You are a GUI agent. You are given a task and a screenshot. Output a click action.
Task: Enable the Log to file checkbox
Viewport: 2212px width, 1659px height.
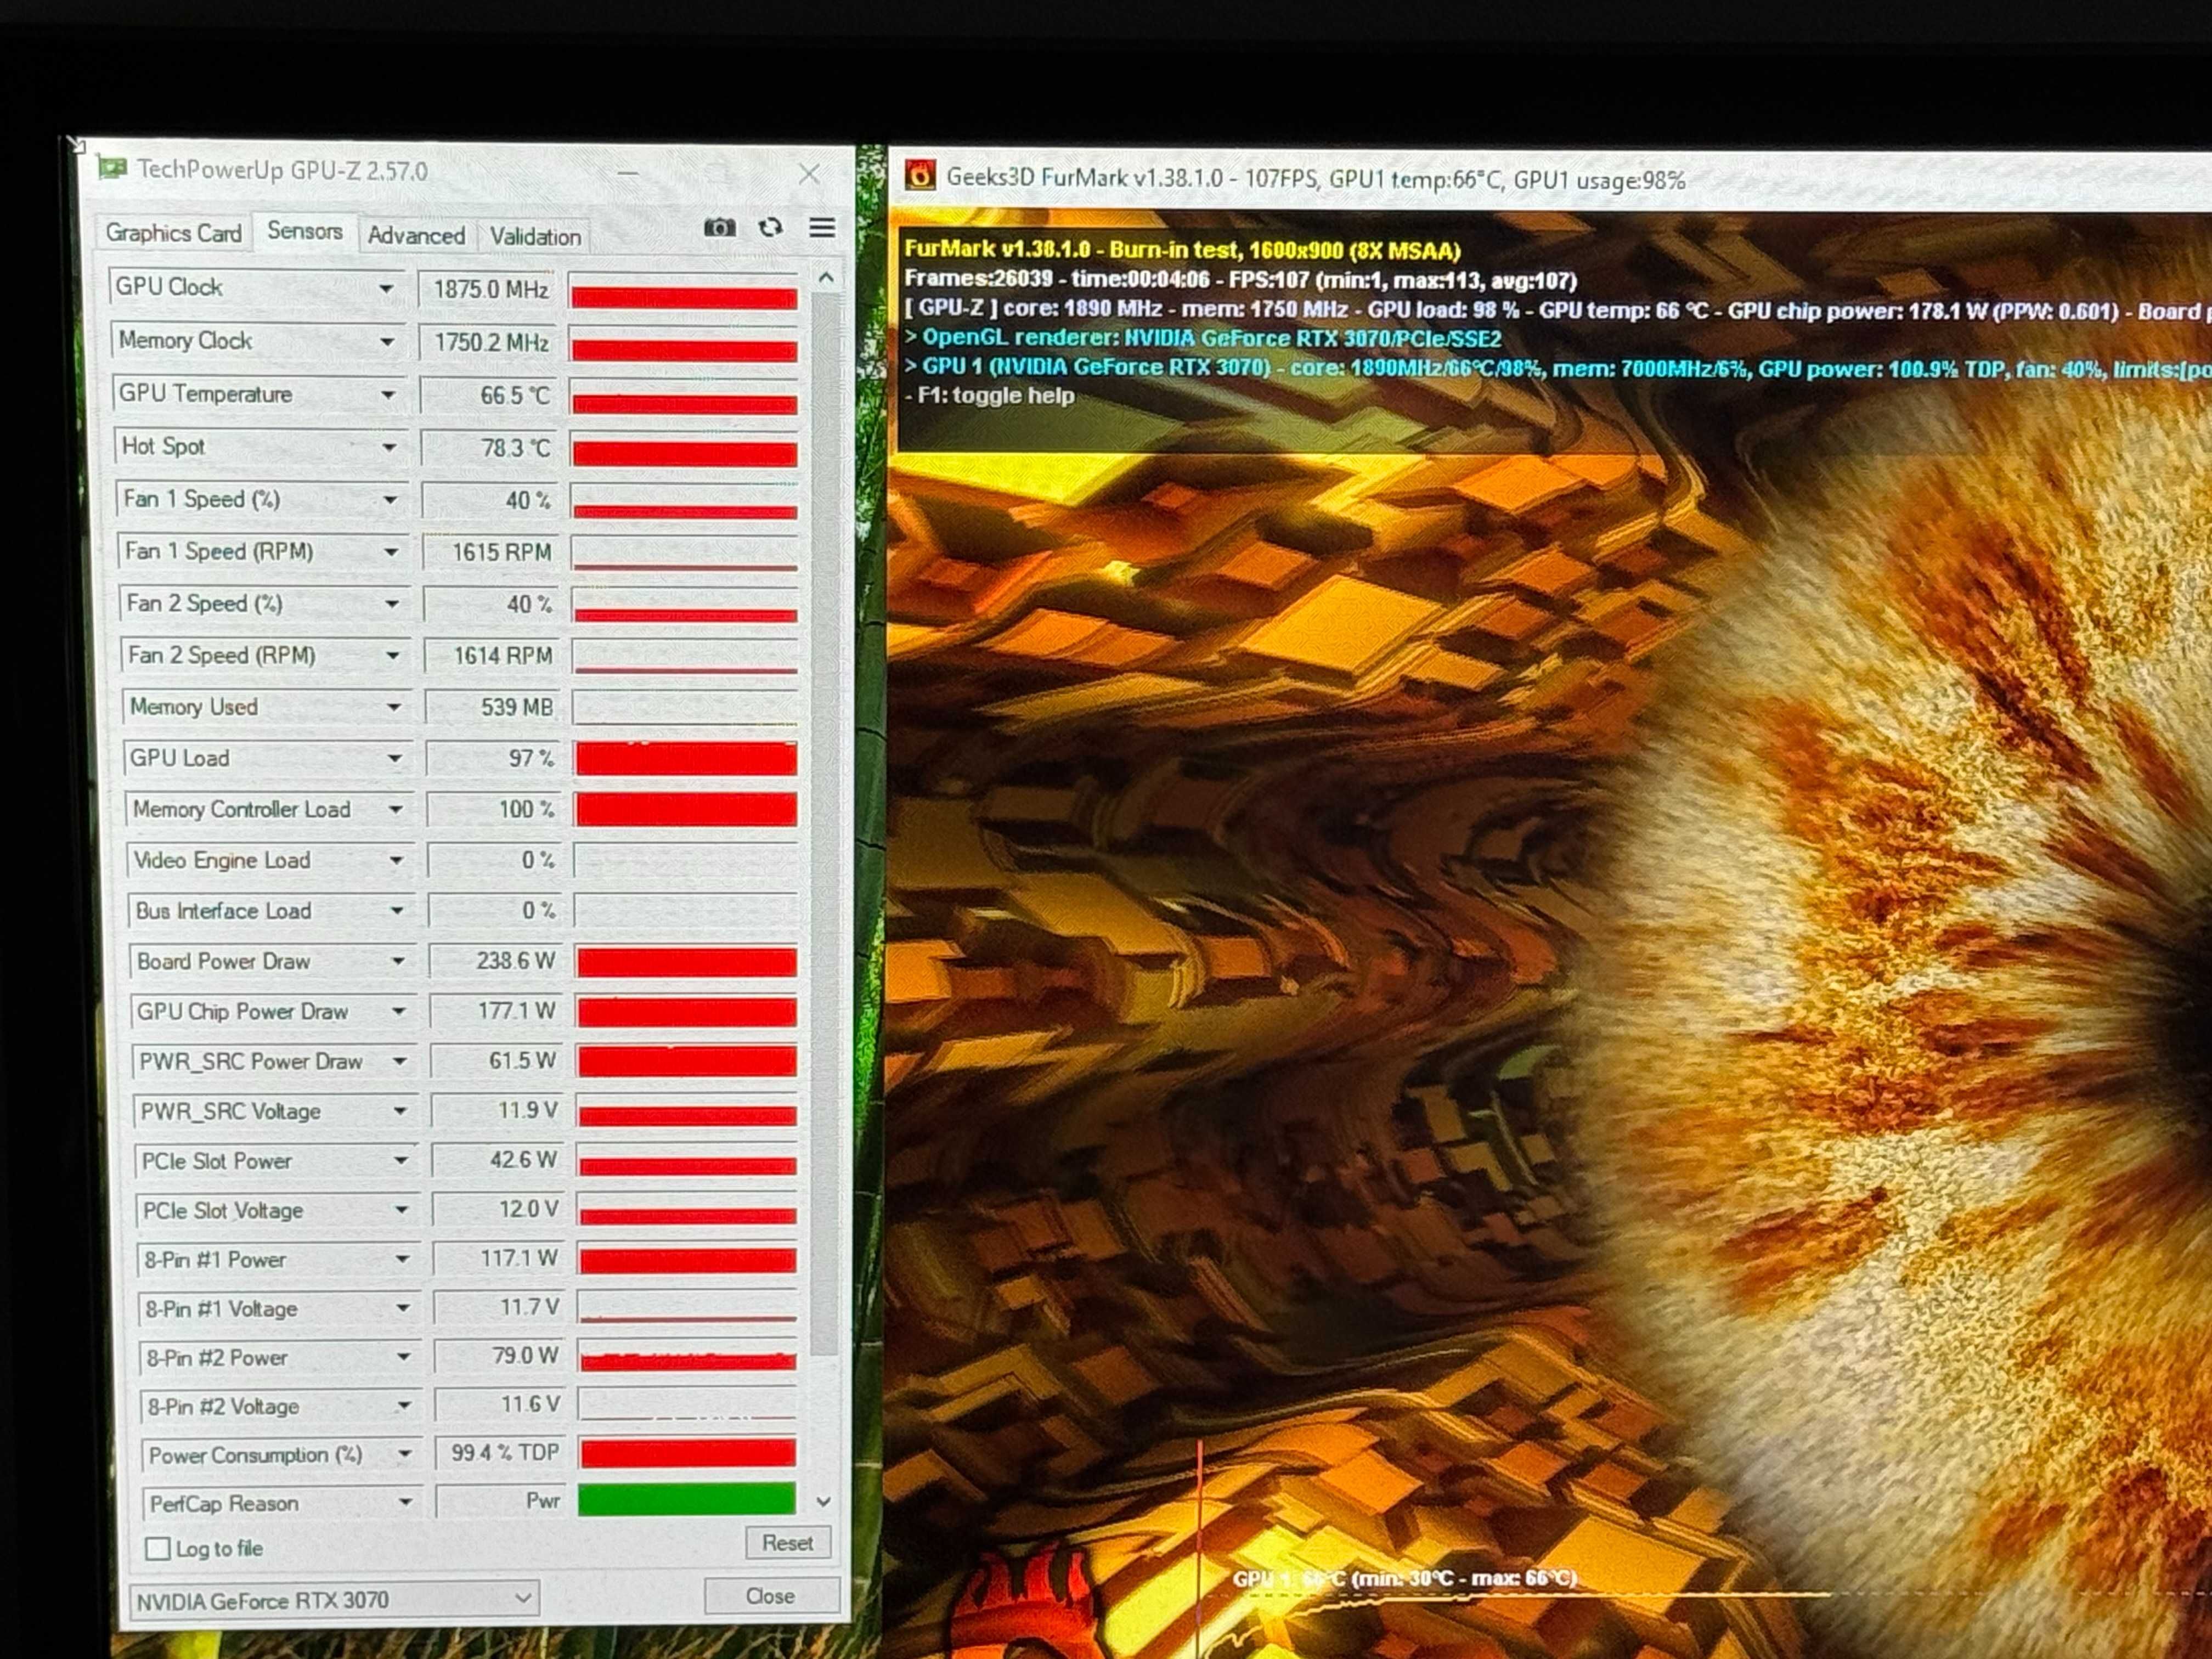click(x=158, y=1549)
